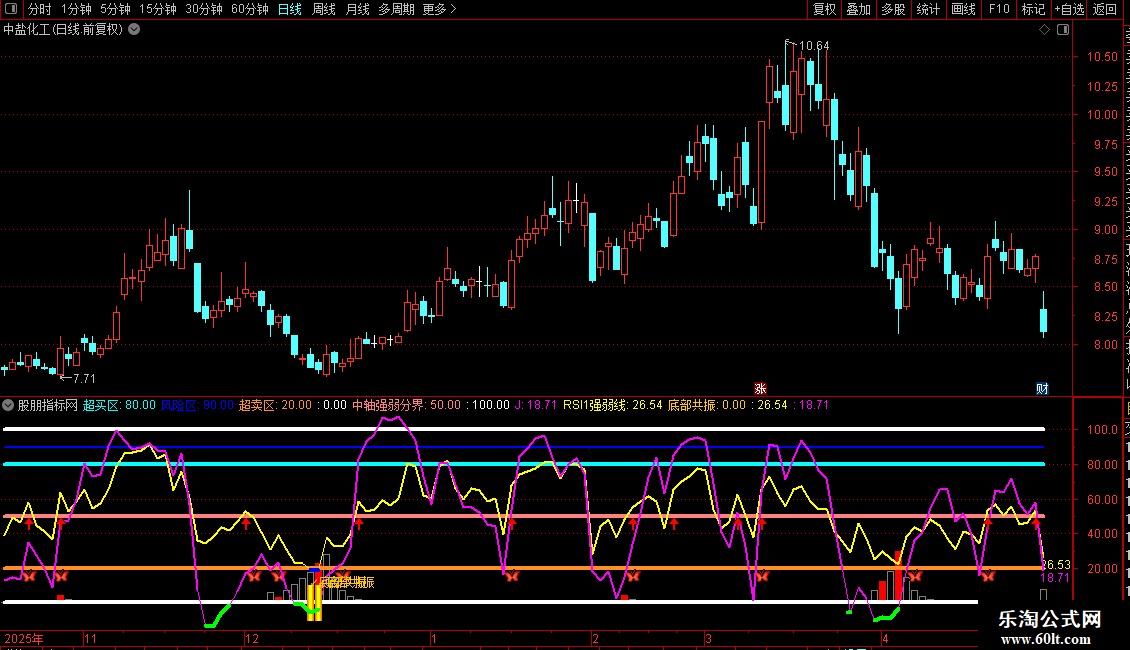Click the 20.00 indicator axis label
Screen dimensions: 1130x650
tap(1102, 569)
